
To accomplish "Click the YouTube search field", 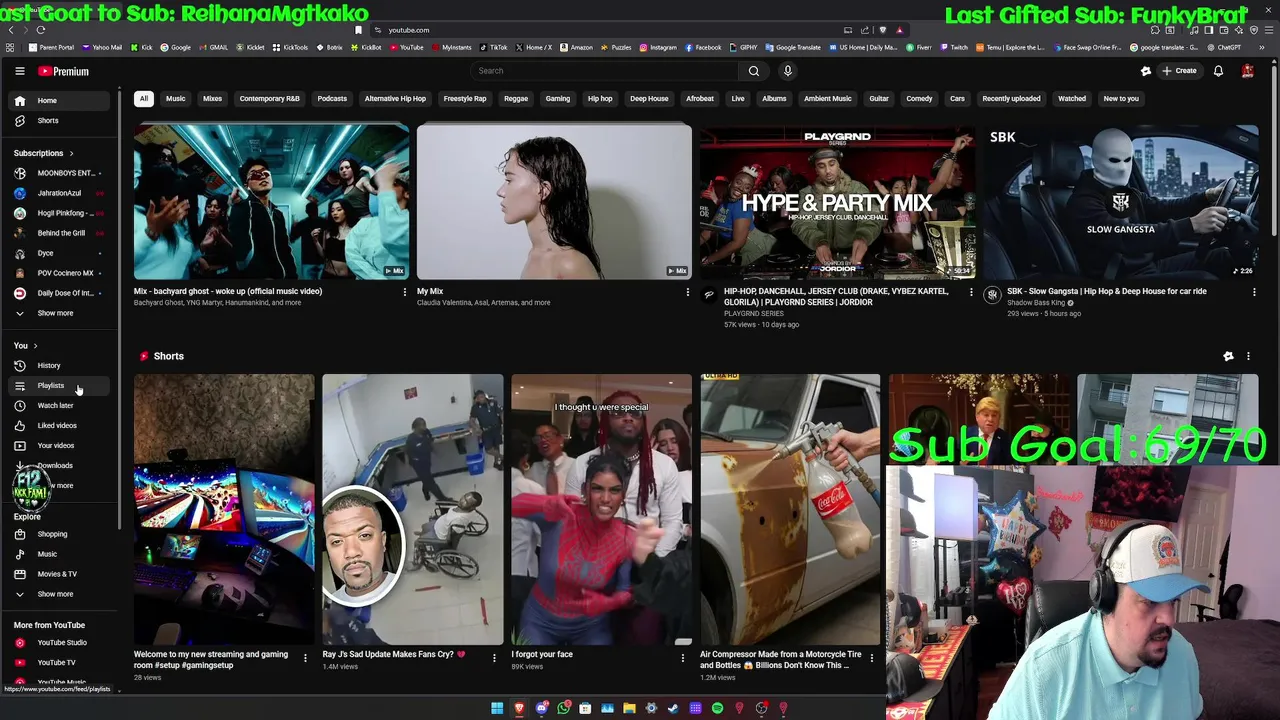I will pos(605,71).
